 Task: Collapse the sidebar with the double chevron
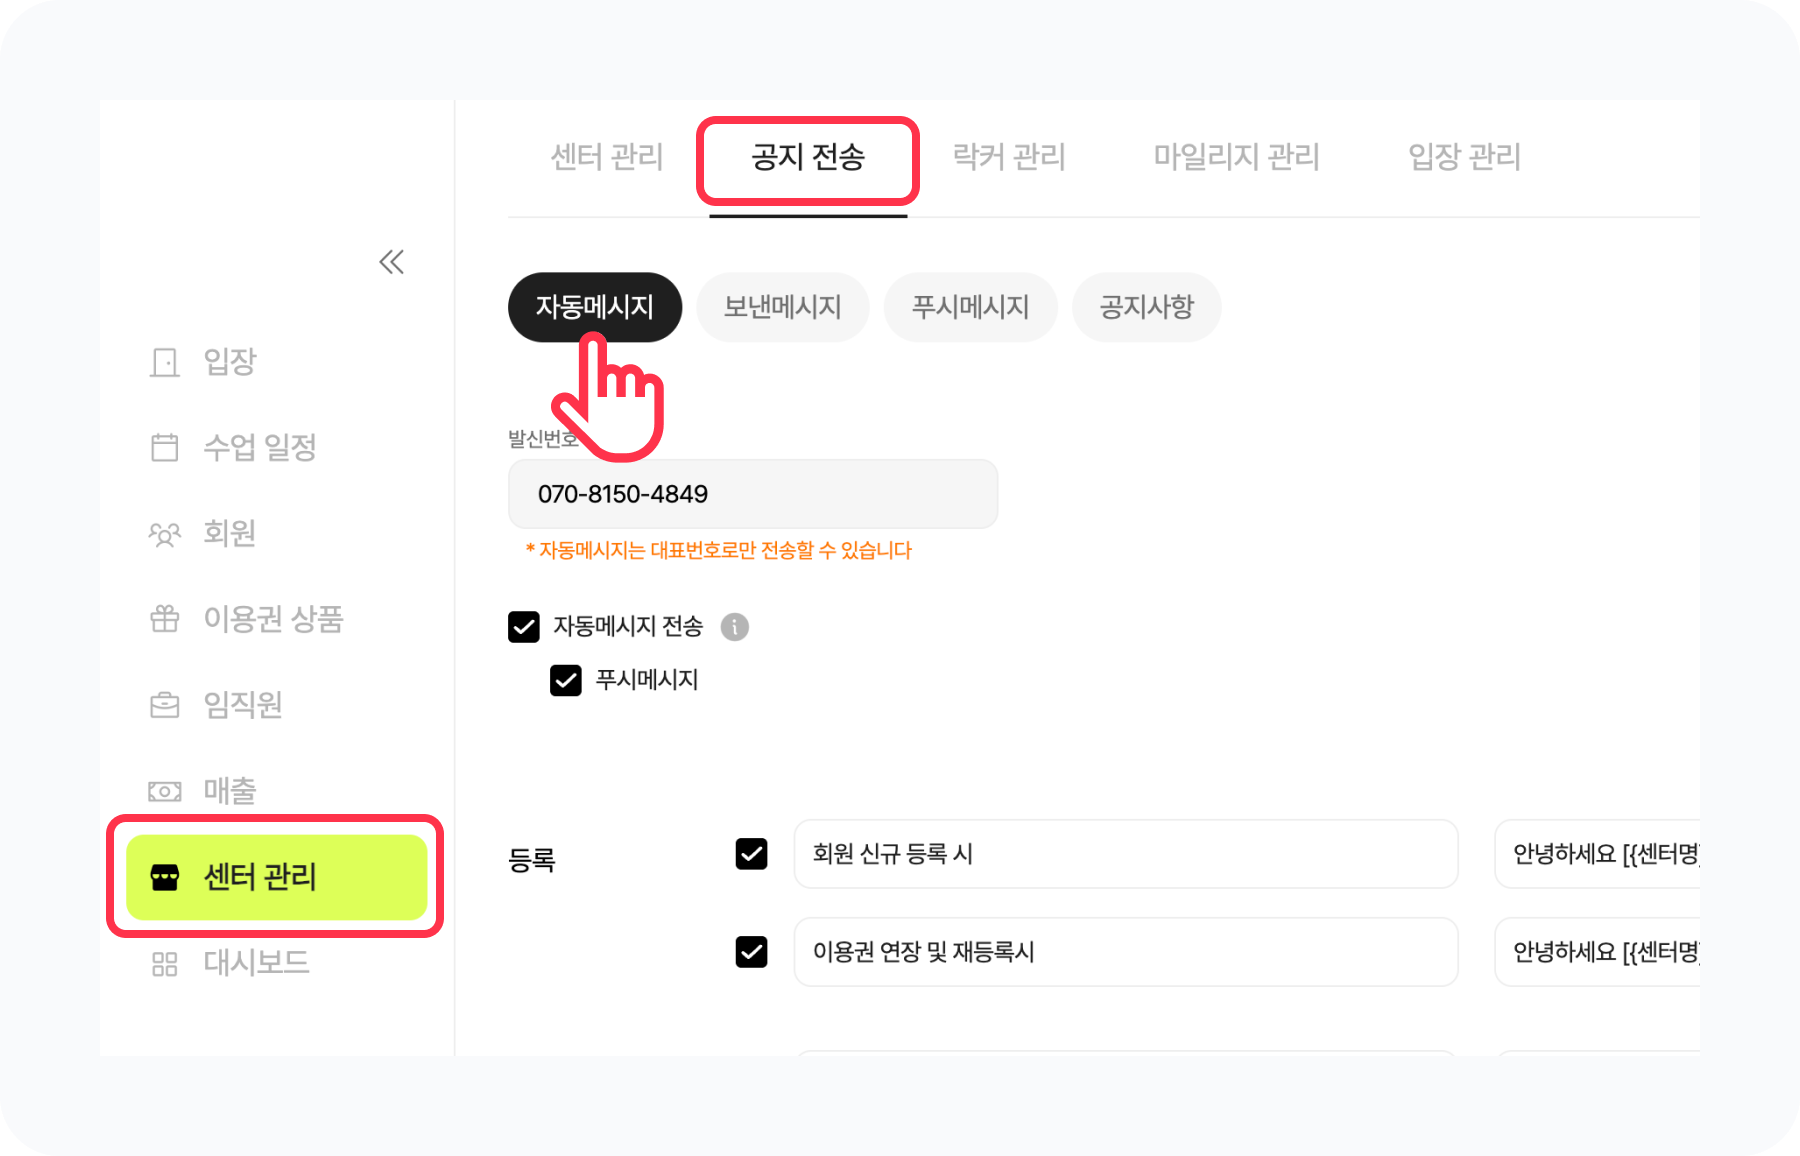pos(391,262)
